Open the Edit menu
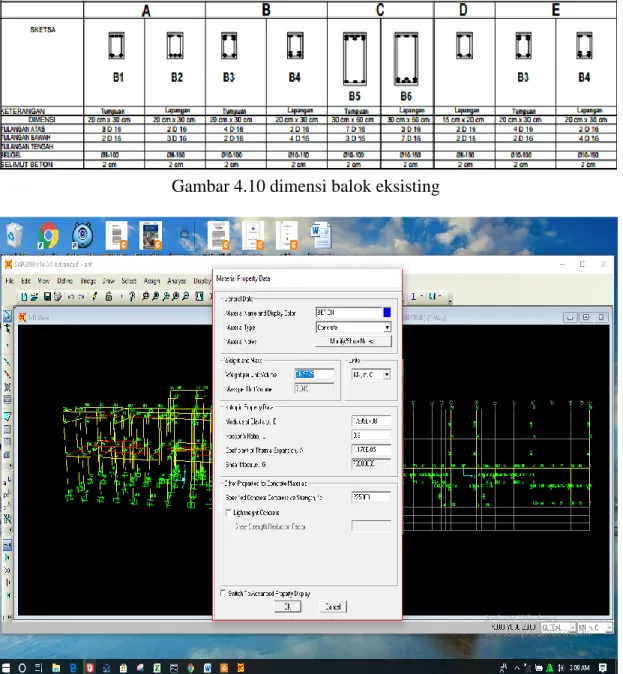 (x=26, y=281)
